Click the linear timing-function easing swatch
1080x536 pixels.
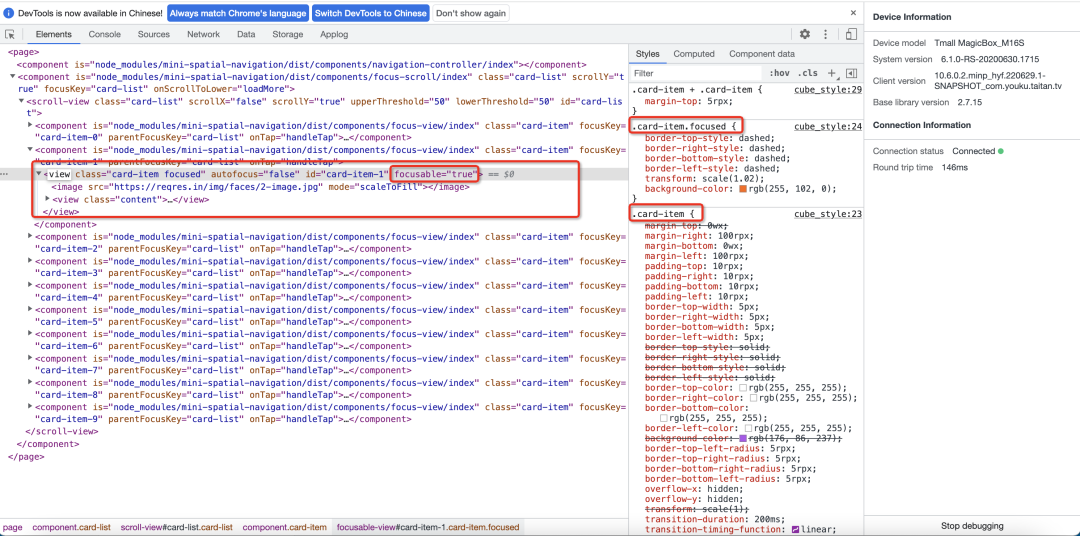[x=796, y=529]
